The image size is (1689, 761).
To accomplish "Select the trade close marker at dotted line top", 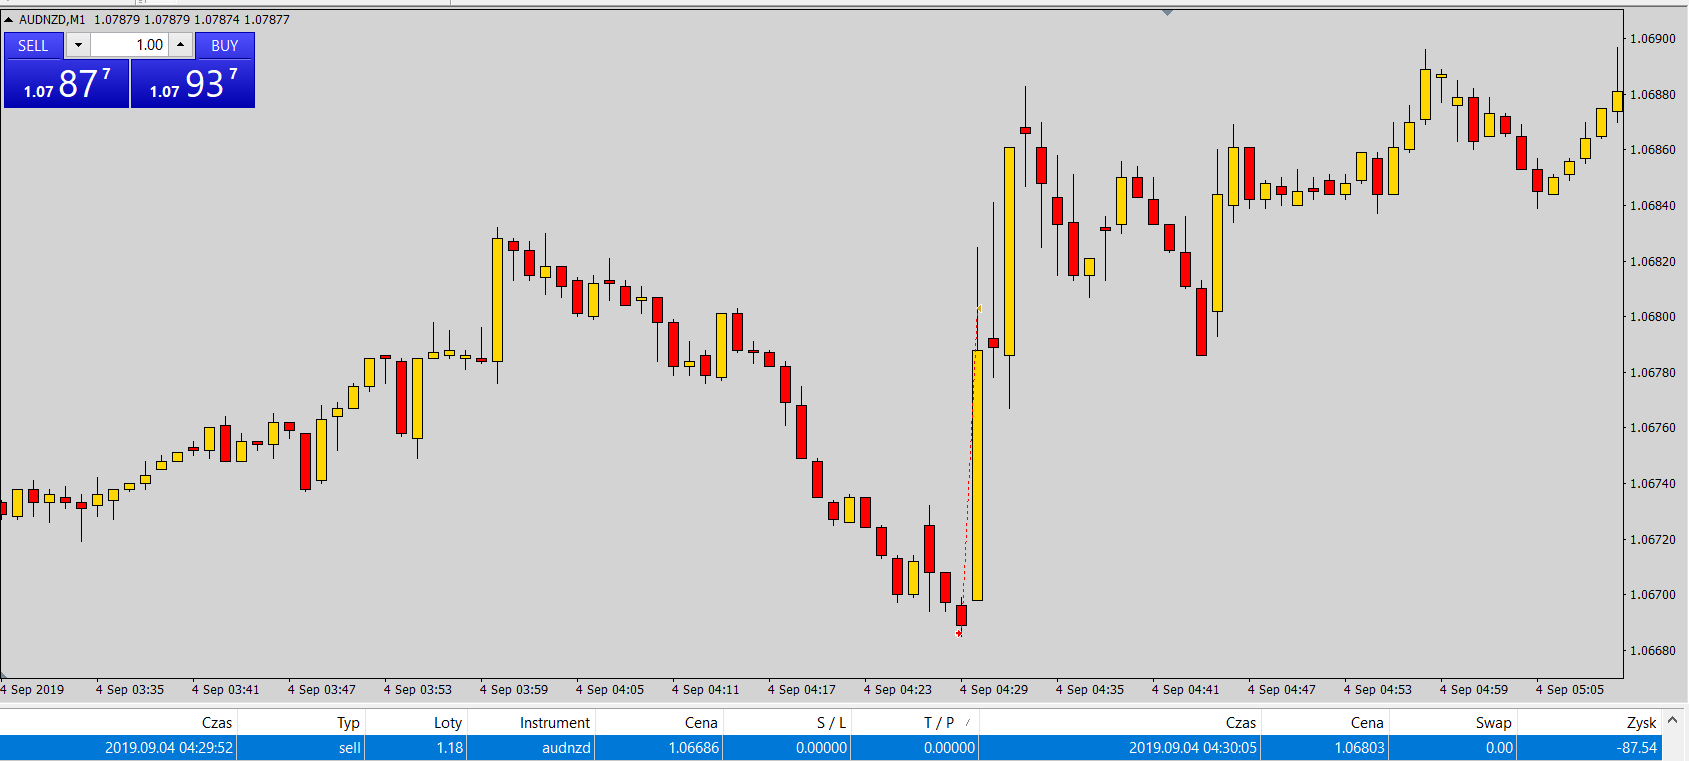I will [979, 308].
